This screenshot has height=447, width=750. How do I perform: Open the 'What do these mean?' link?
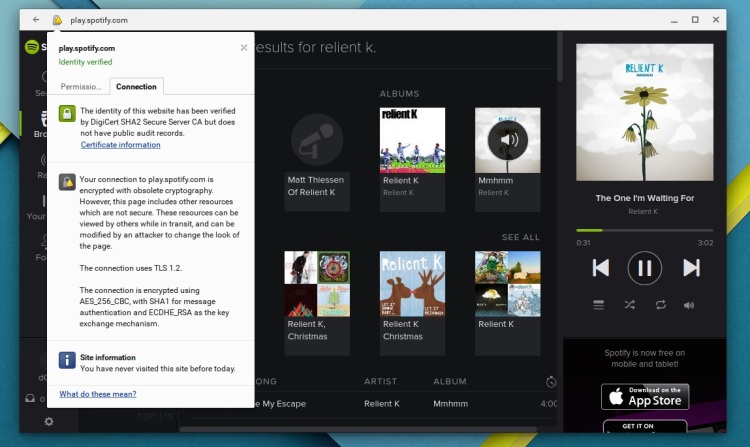pos(98,394)
